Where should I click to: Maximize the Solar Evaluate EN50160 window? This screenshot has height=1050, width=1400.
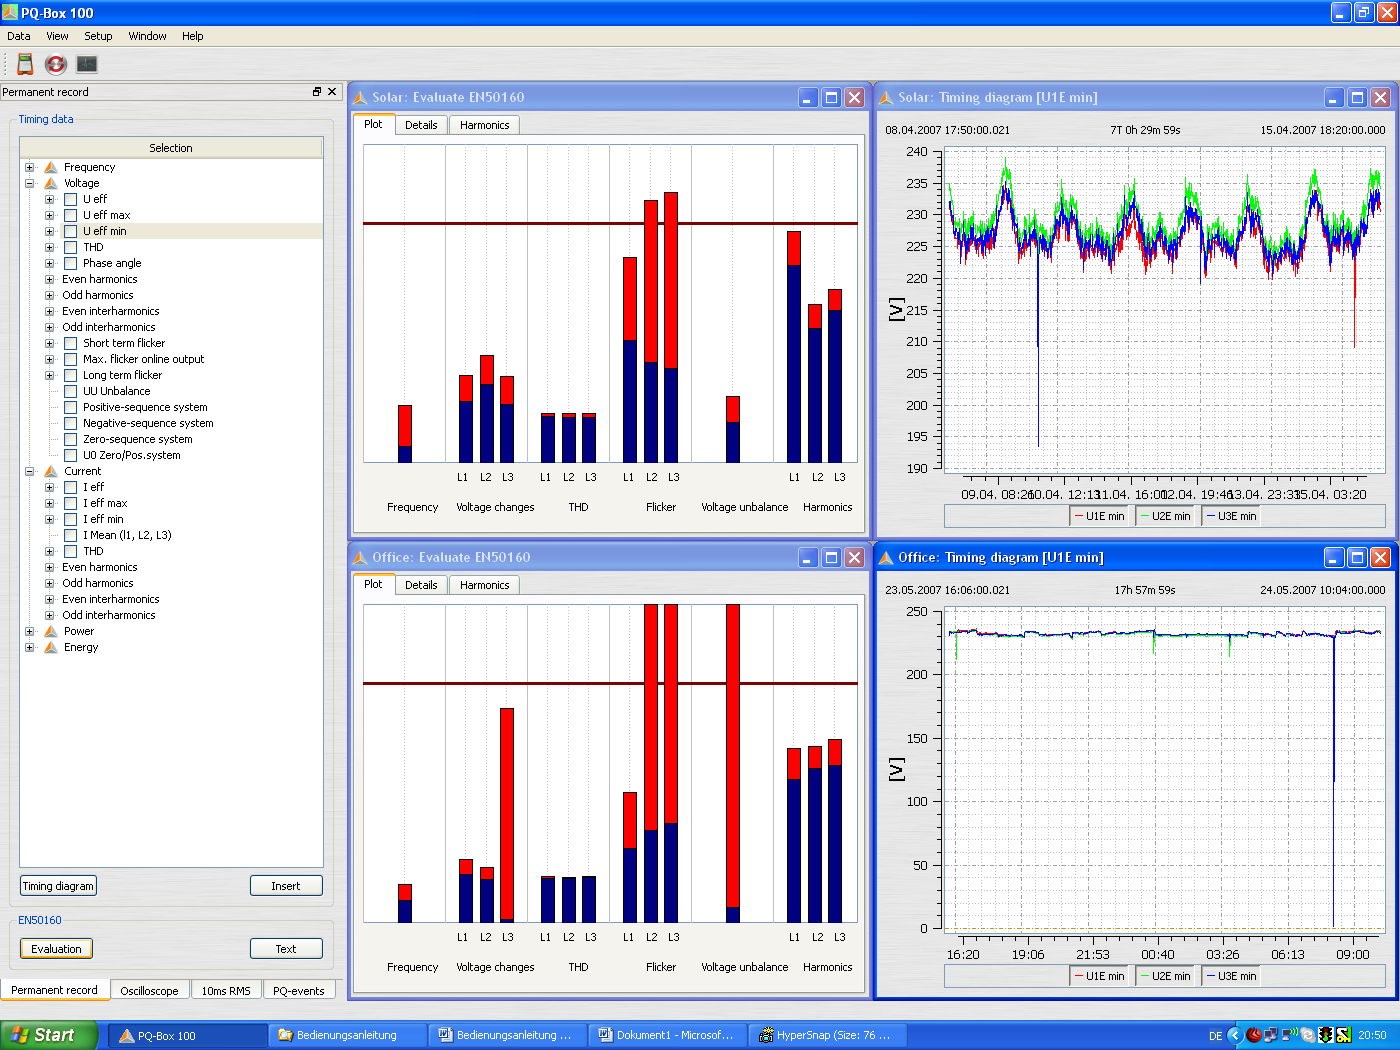point(831,97)
